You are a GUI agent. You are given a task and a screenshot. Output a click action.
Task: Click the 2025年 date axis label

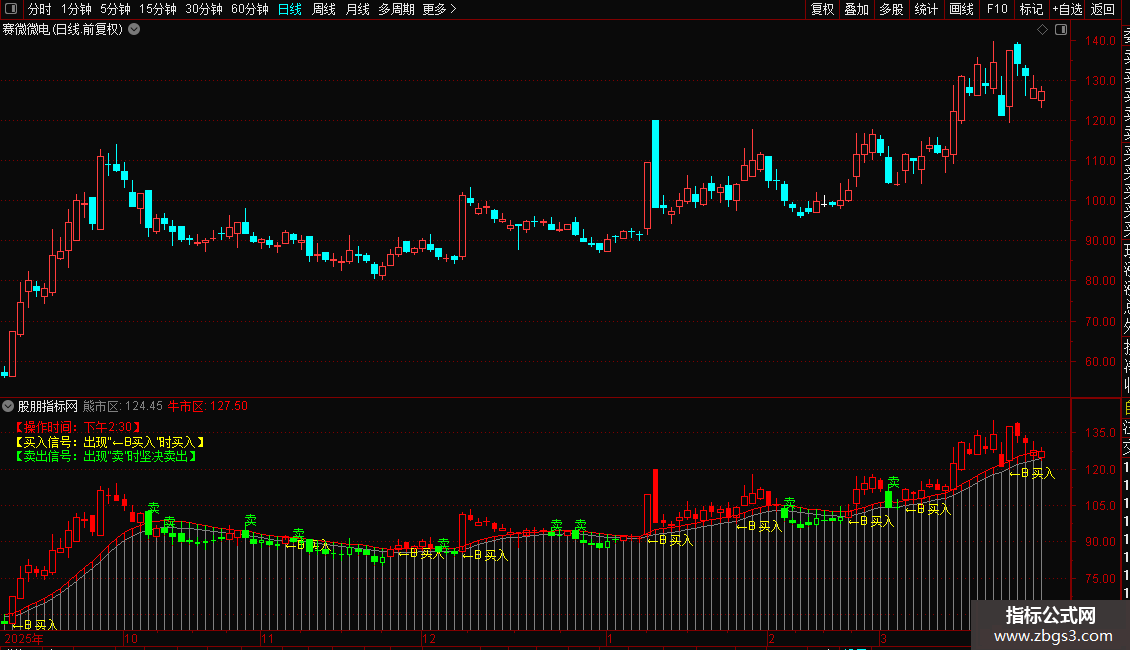coord(24,639)
